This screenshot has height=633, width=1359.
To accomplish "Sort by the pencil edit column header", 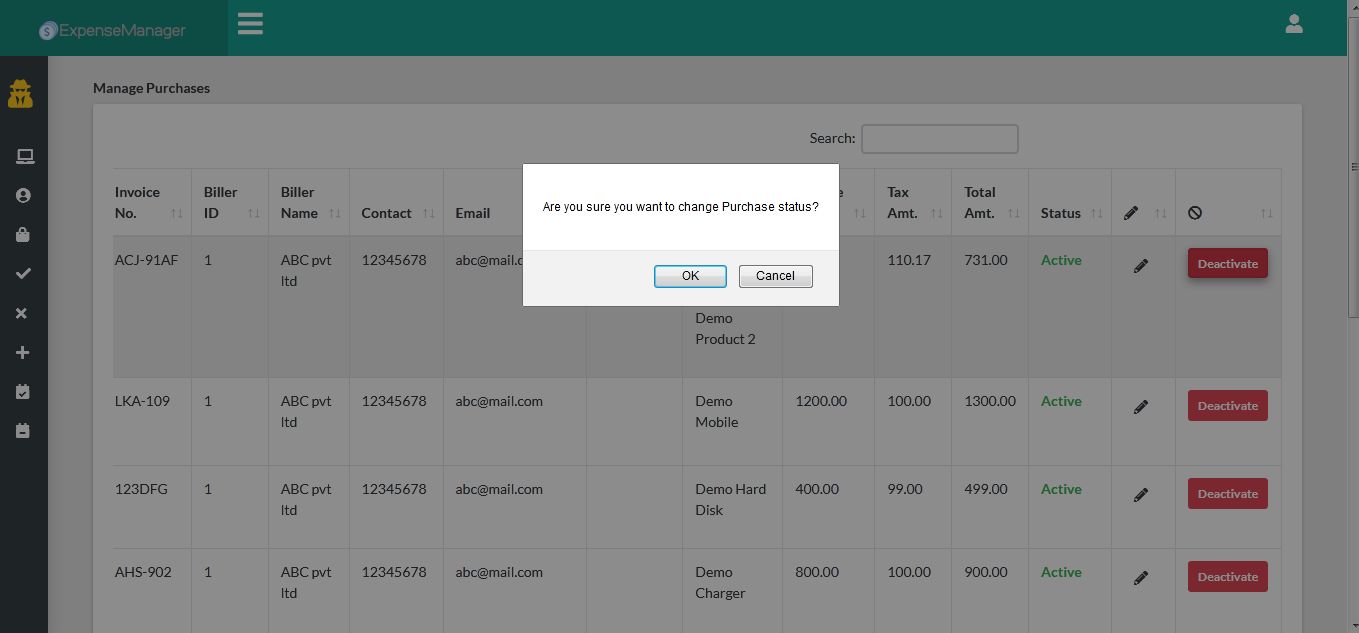I will point(1144,202).
